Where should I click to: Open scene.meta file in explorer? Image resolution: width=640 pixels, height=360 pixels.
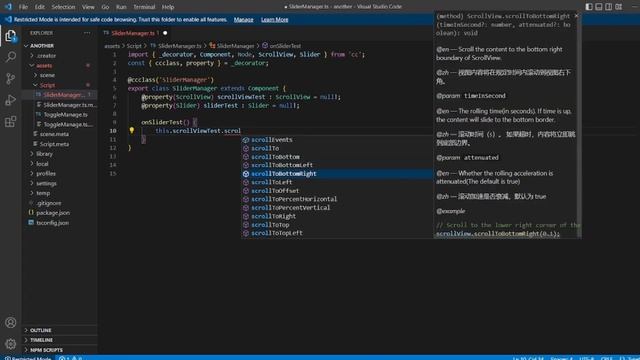(x=60, y=134)
